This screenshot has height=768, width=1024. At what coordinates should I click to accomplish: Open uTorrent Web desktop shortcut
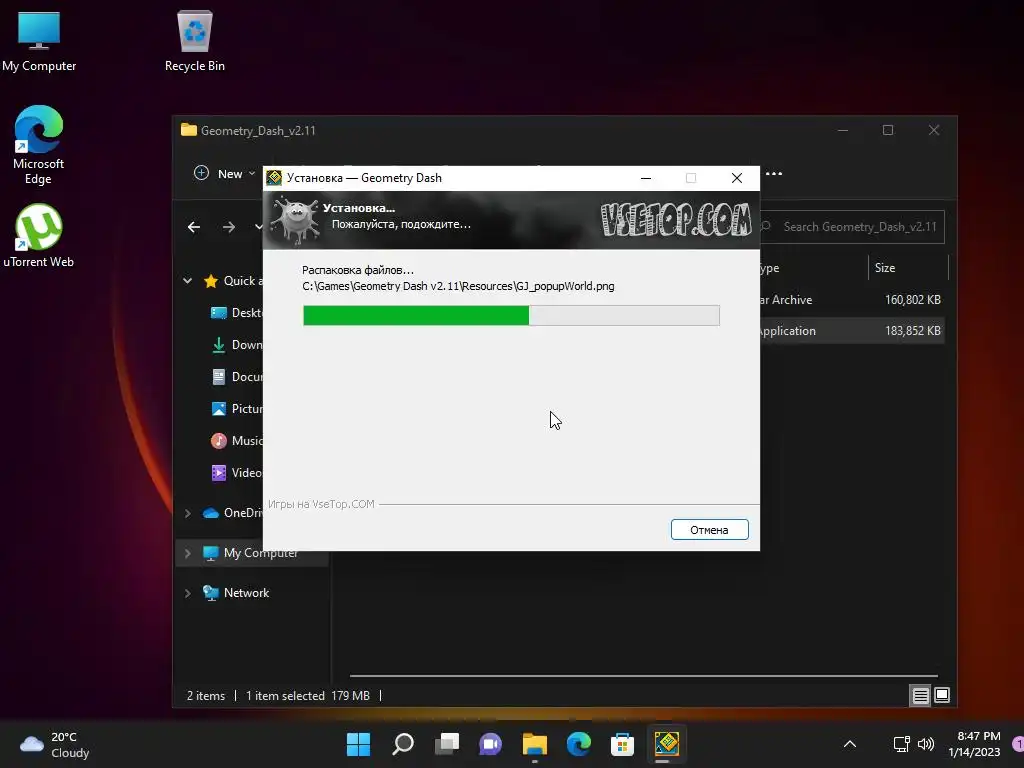click(x=39, y=236)
